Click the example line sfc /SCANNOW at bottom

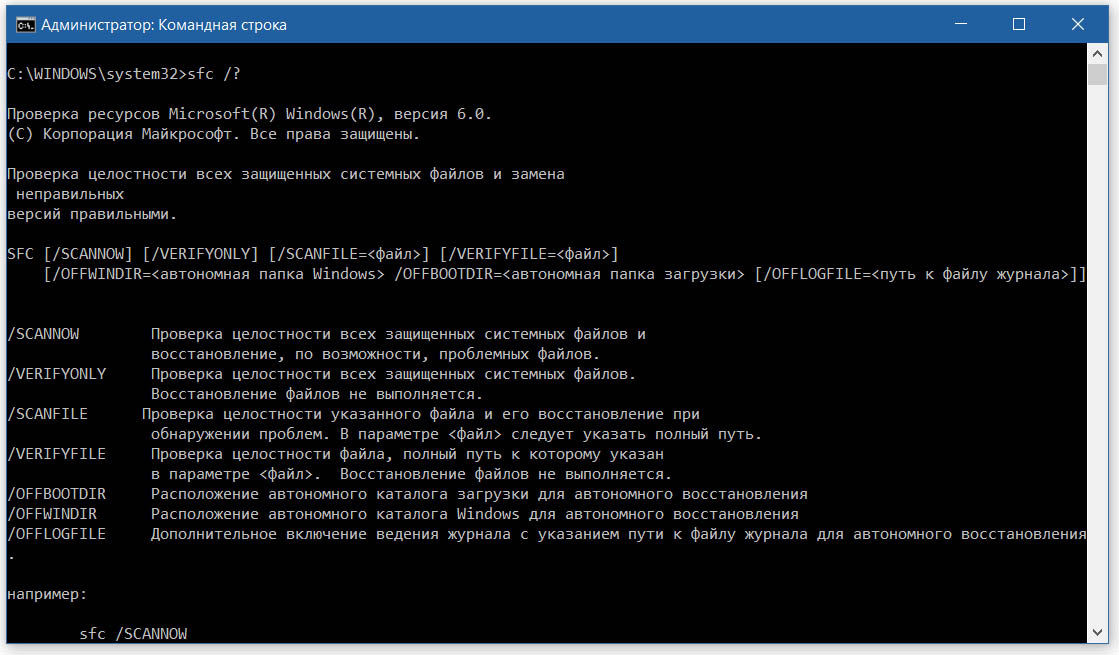pyautogui.click(x=133, y=634)
